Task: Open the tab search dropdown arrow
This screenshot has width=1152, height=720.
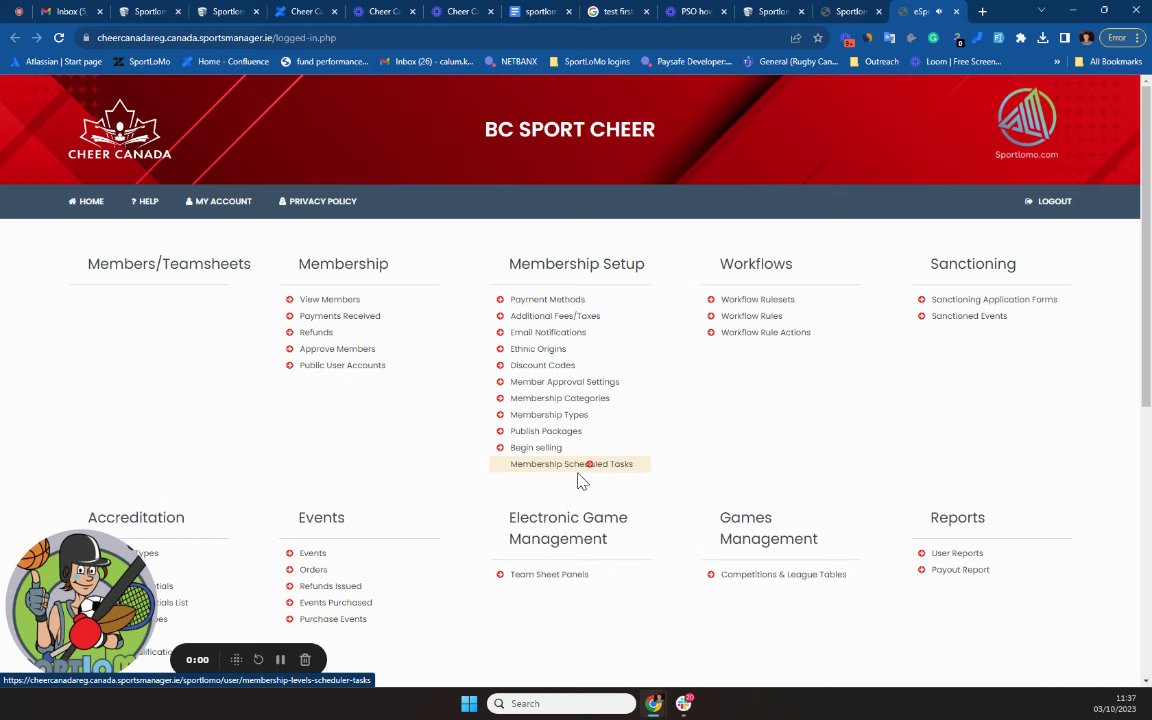Action: (1041, 10)
